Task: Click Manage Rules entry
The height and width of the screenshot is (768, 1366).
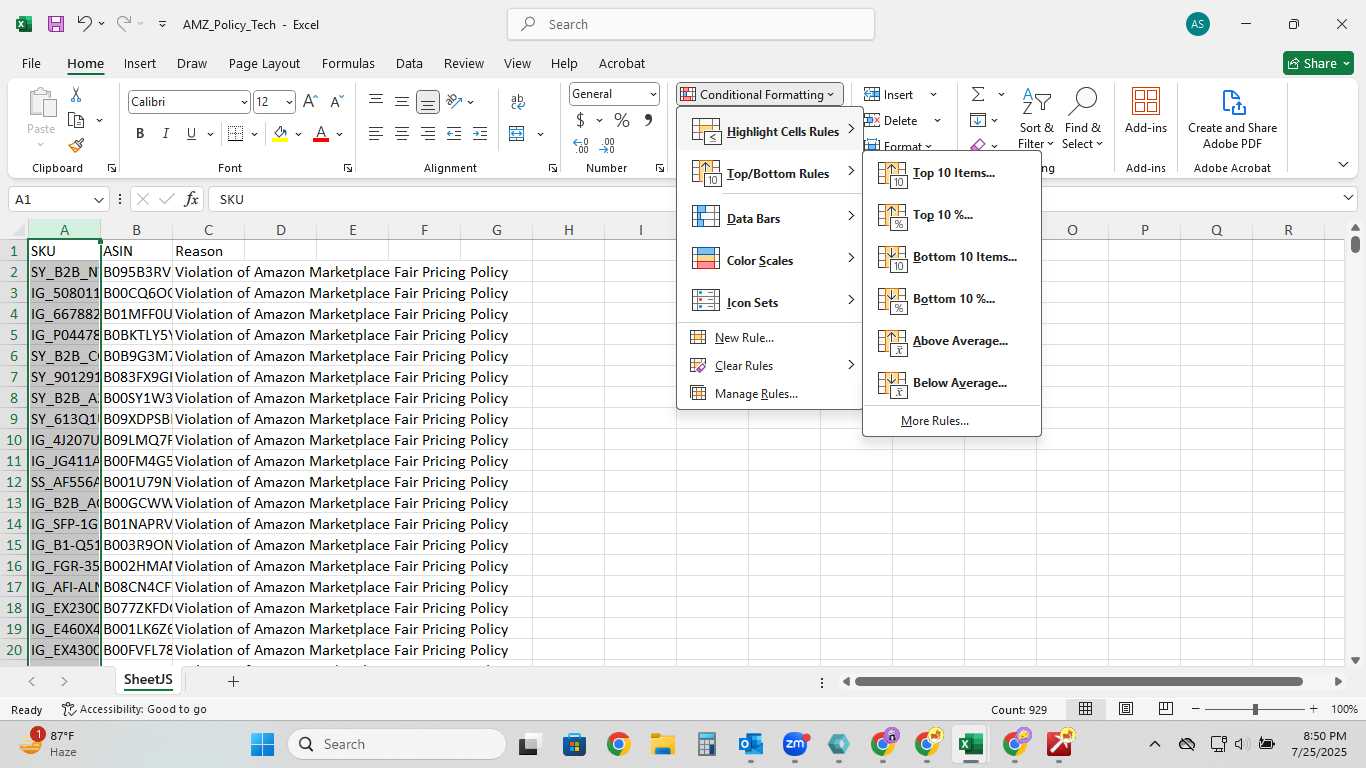Action: coord(770,394)
